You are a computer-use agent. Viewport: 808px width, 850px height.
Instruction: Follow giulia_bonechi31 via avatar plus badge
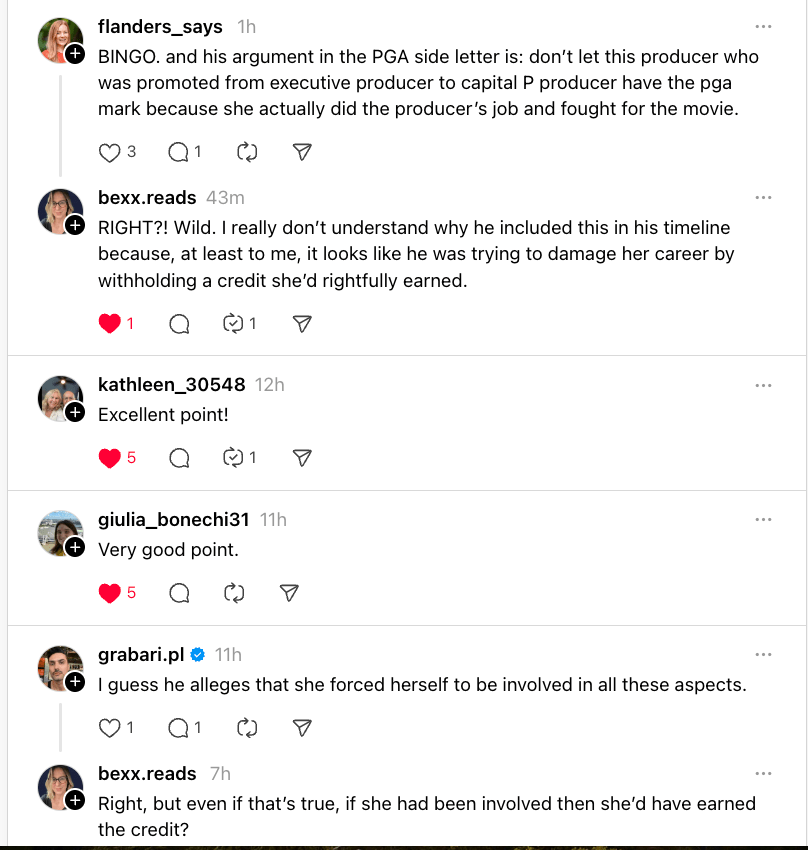coord(75,547)
